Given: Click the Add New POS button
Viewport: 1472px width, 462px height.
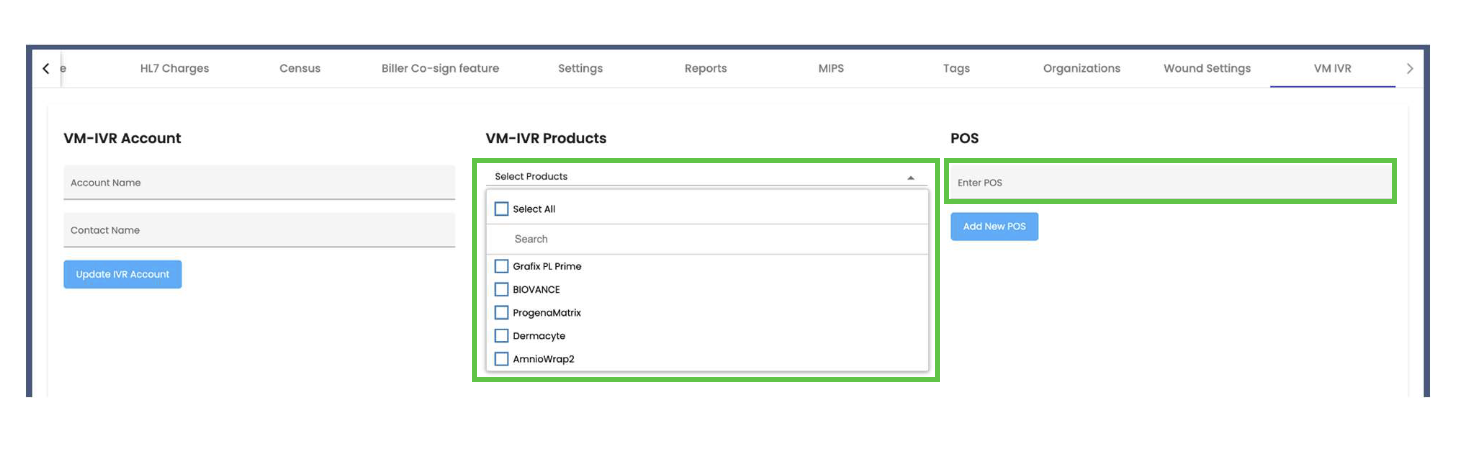Looking at the screenshot, I should coord(994,227).
